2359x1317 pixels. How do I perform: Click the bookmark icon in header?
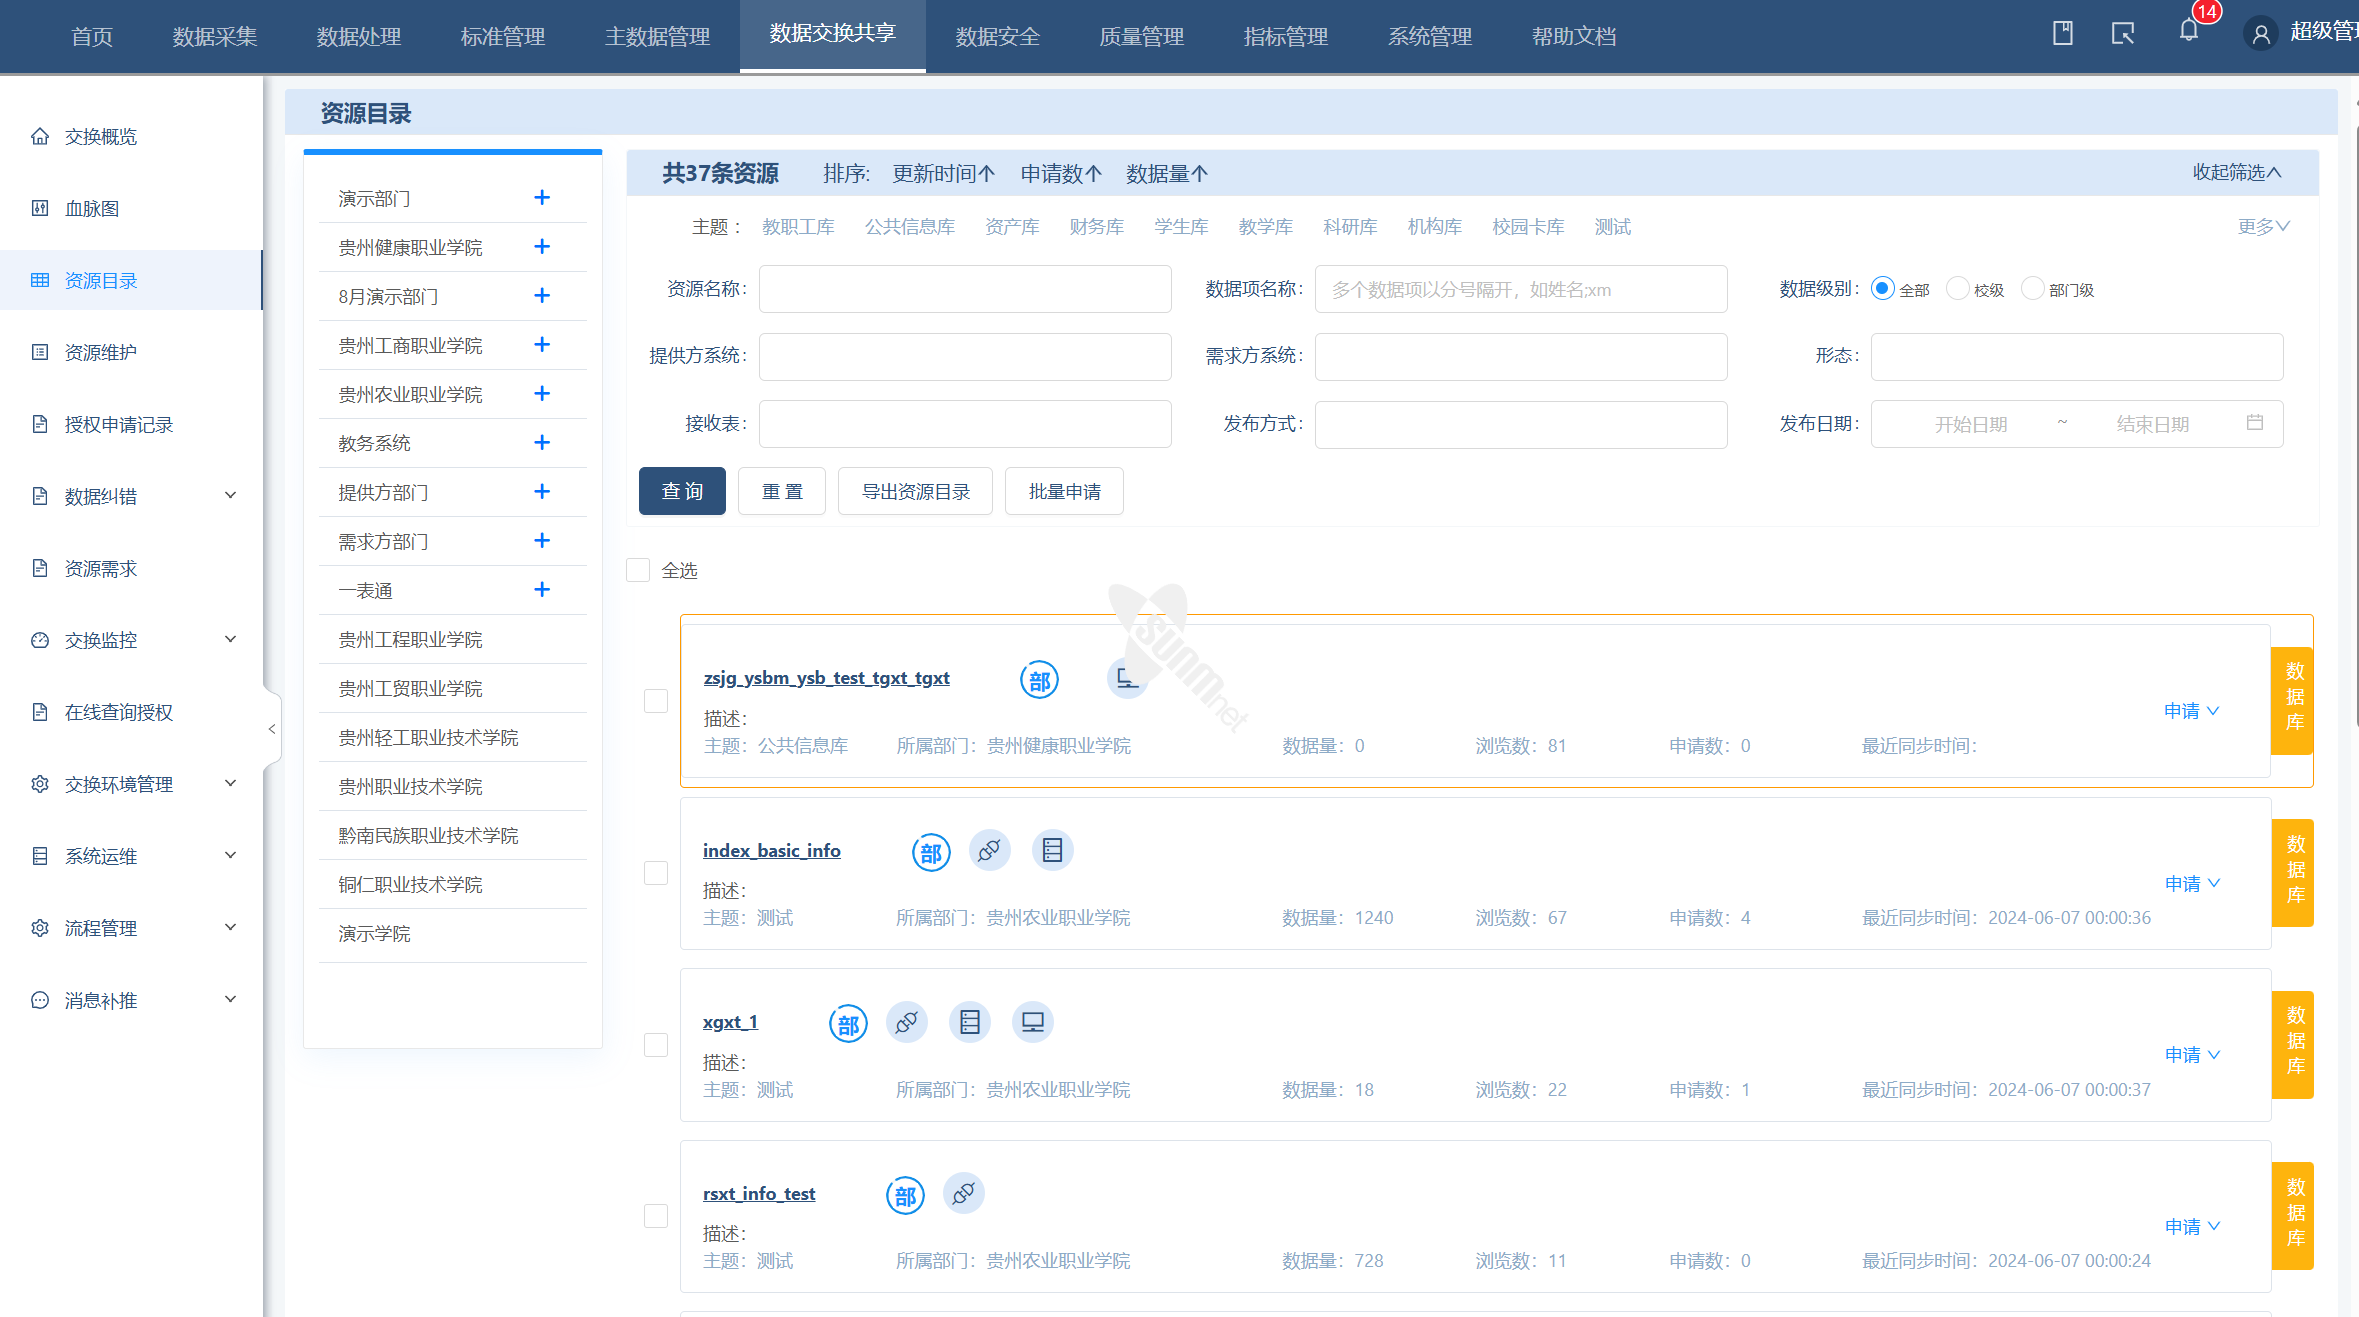click(2062, 33)
